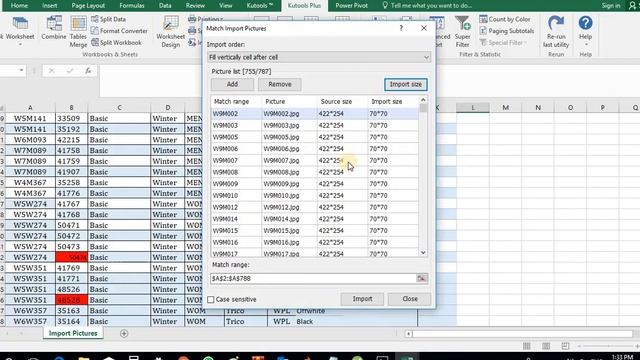This screenshot has width=640, height=360.
Task: Click the Import size column header
Action: tap(387, 102)
